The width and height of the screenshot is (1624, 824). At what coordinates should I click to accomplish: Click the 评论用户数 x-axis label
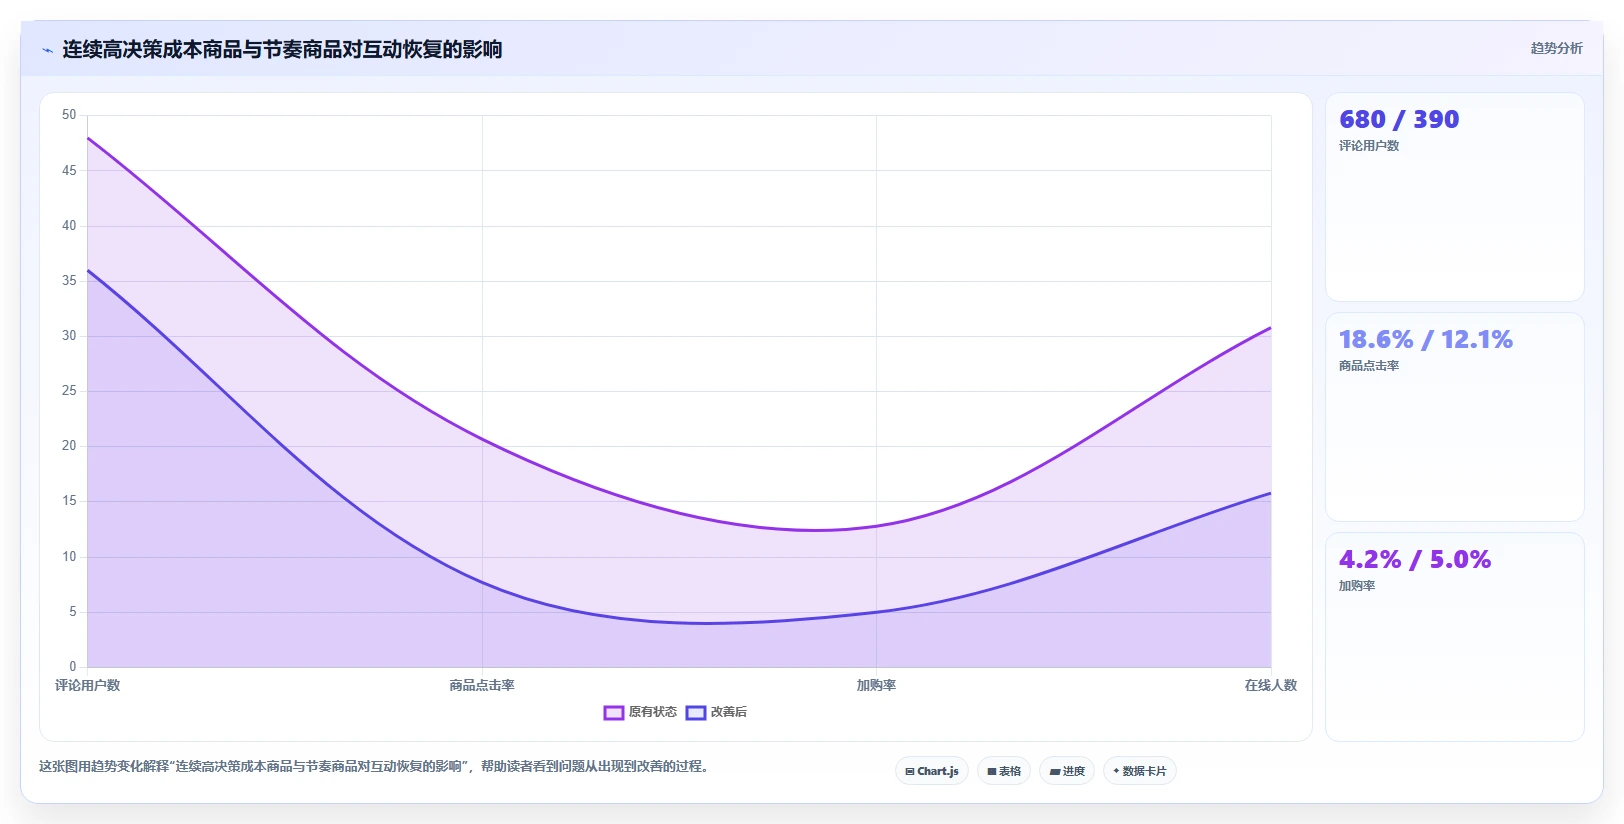pos(87,685)
